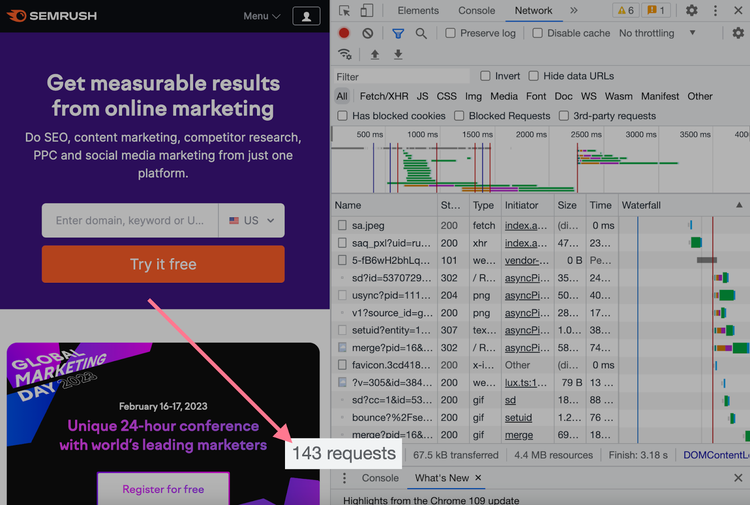Screen dimensions: 750x505
Task: Open the DevTools three-dot customize menu
Action: [x=715, y=11]
